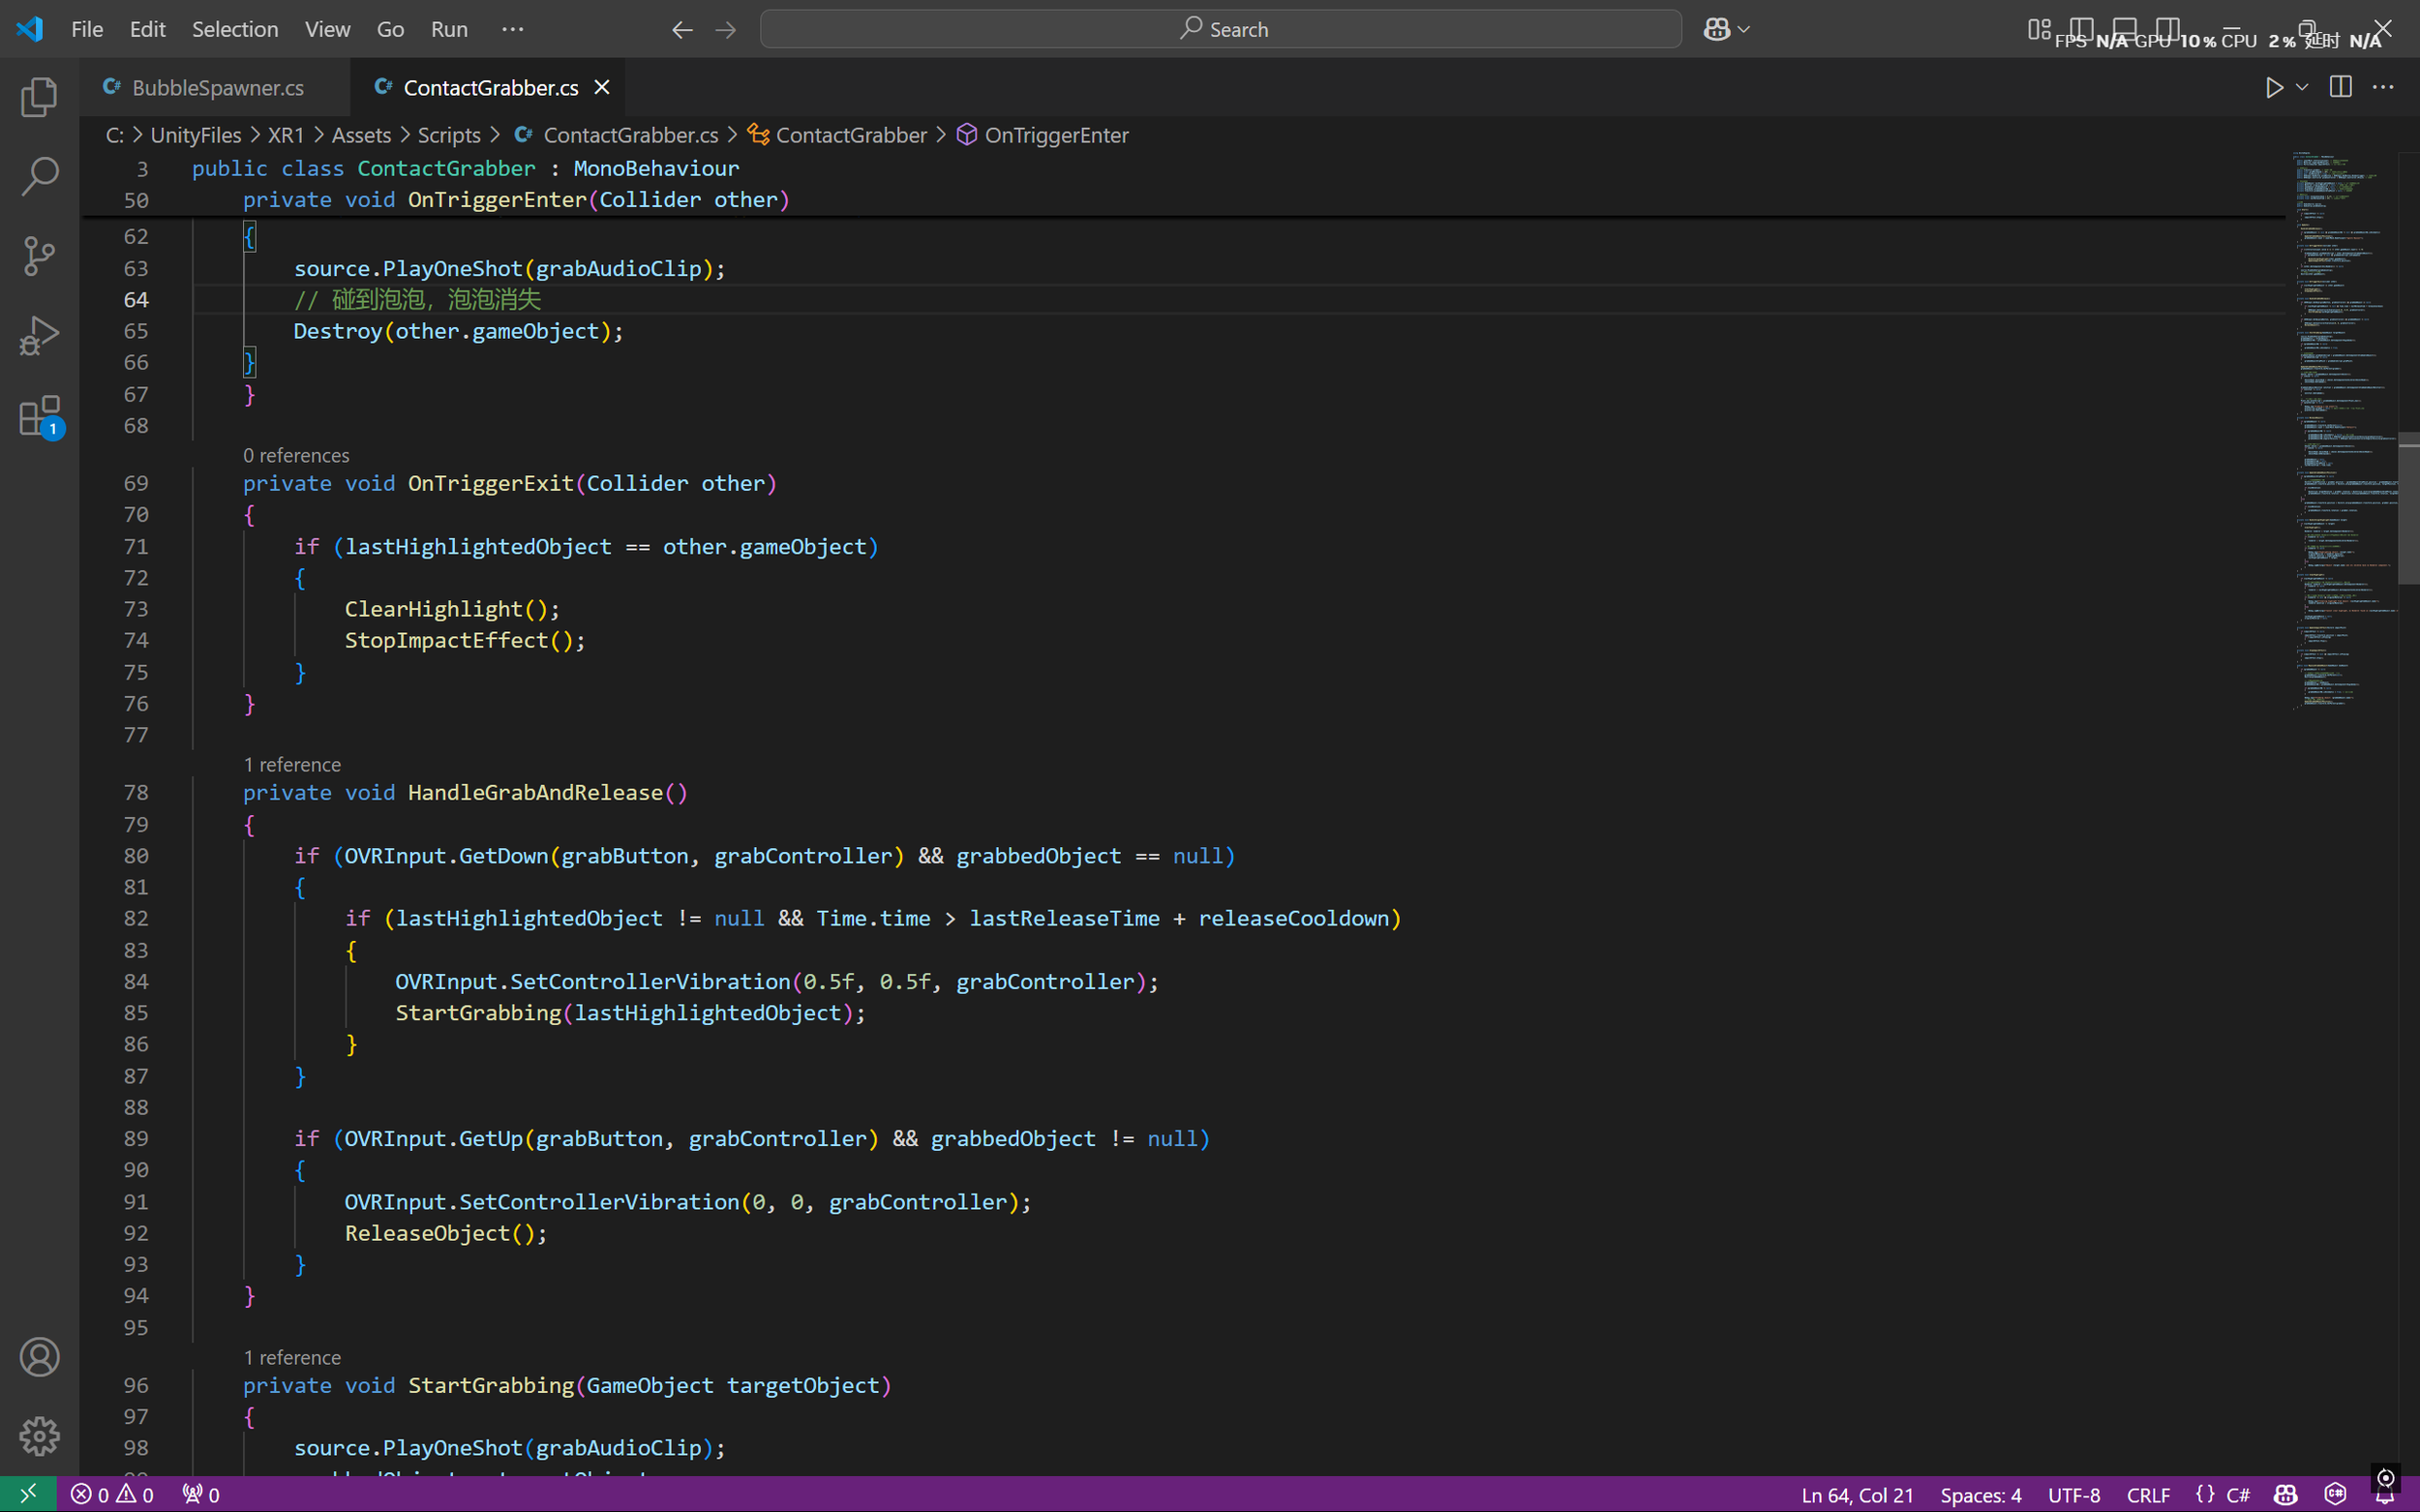The image size is (2420, 1512).
Task: Open the Run and Debug view
Action: click(x=39, y=336)
